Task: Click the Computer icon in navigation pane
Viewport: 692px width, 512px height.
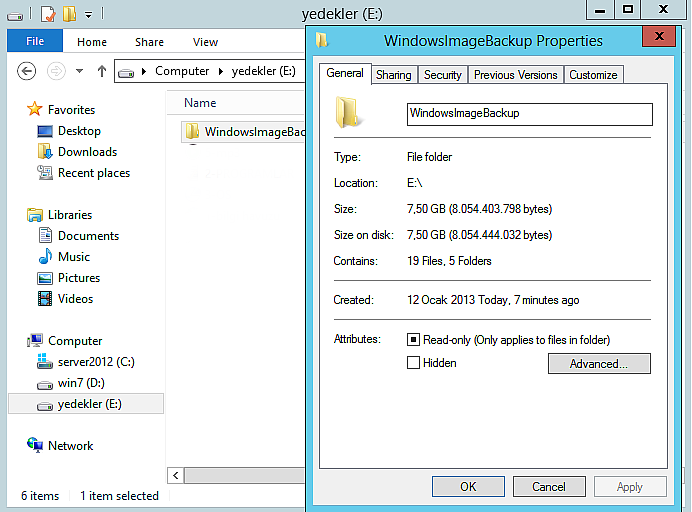Action: (x=35, y=340)
